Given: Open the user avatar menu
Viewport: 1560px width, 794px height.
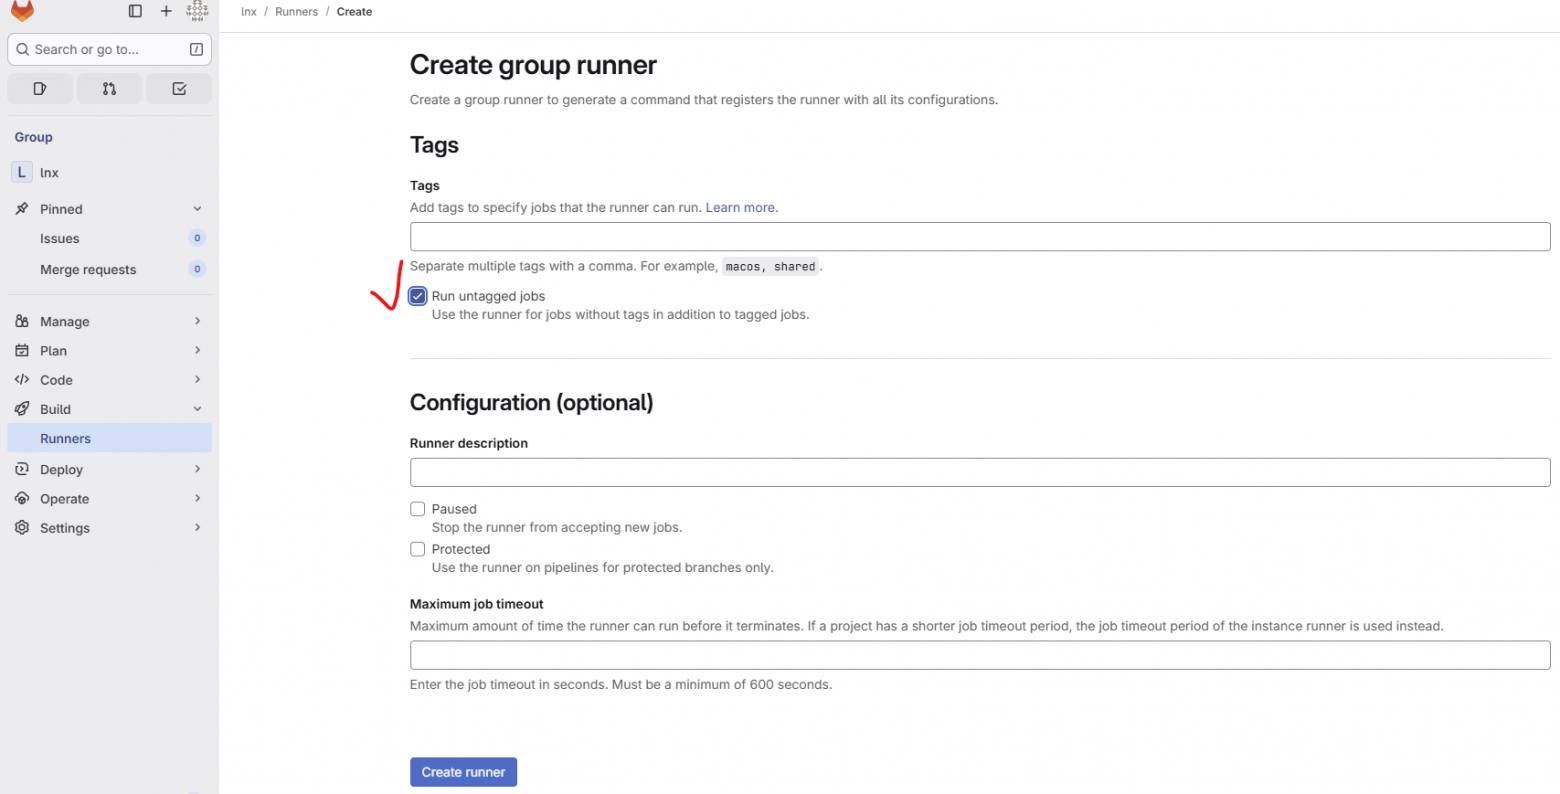Looking at the screenshot, I should [197, 11].
